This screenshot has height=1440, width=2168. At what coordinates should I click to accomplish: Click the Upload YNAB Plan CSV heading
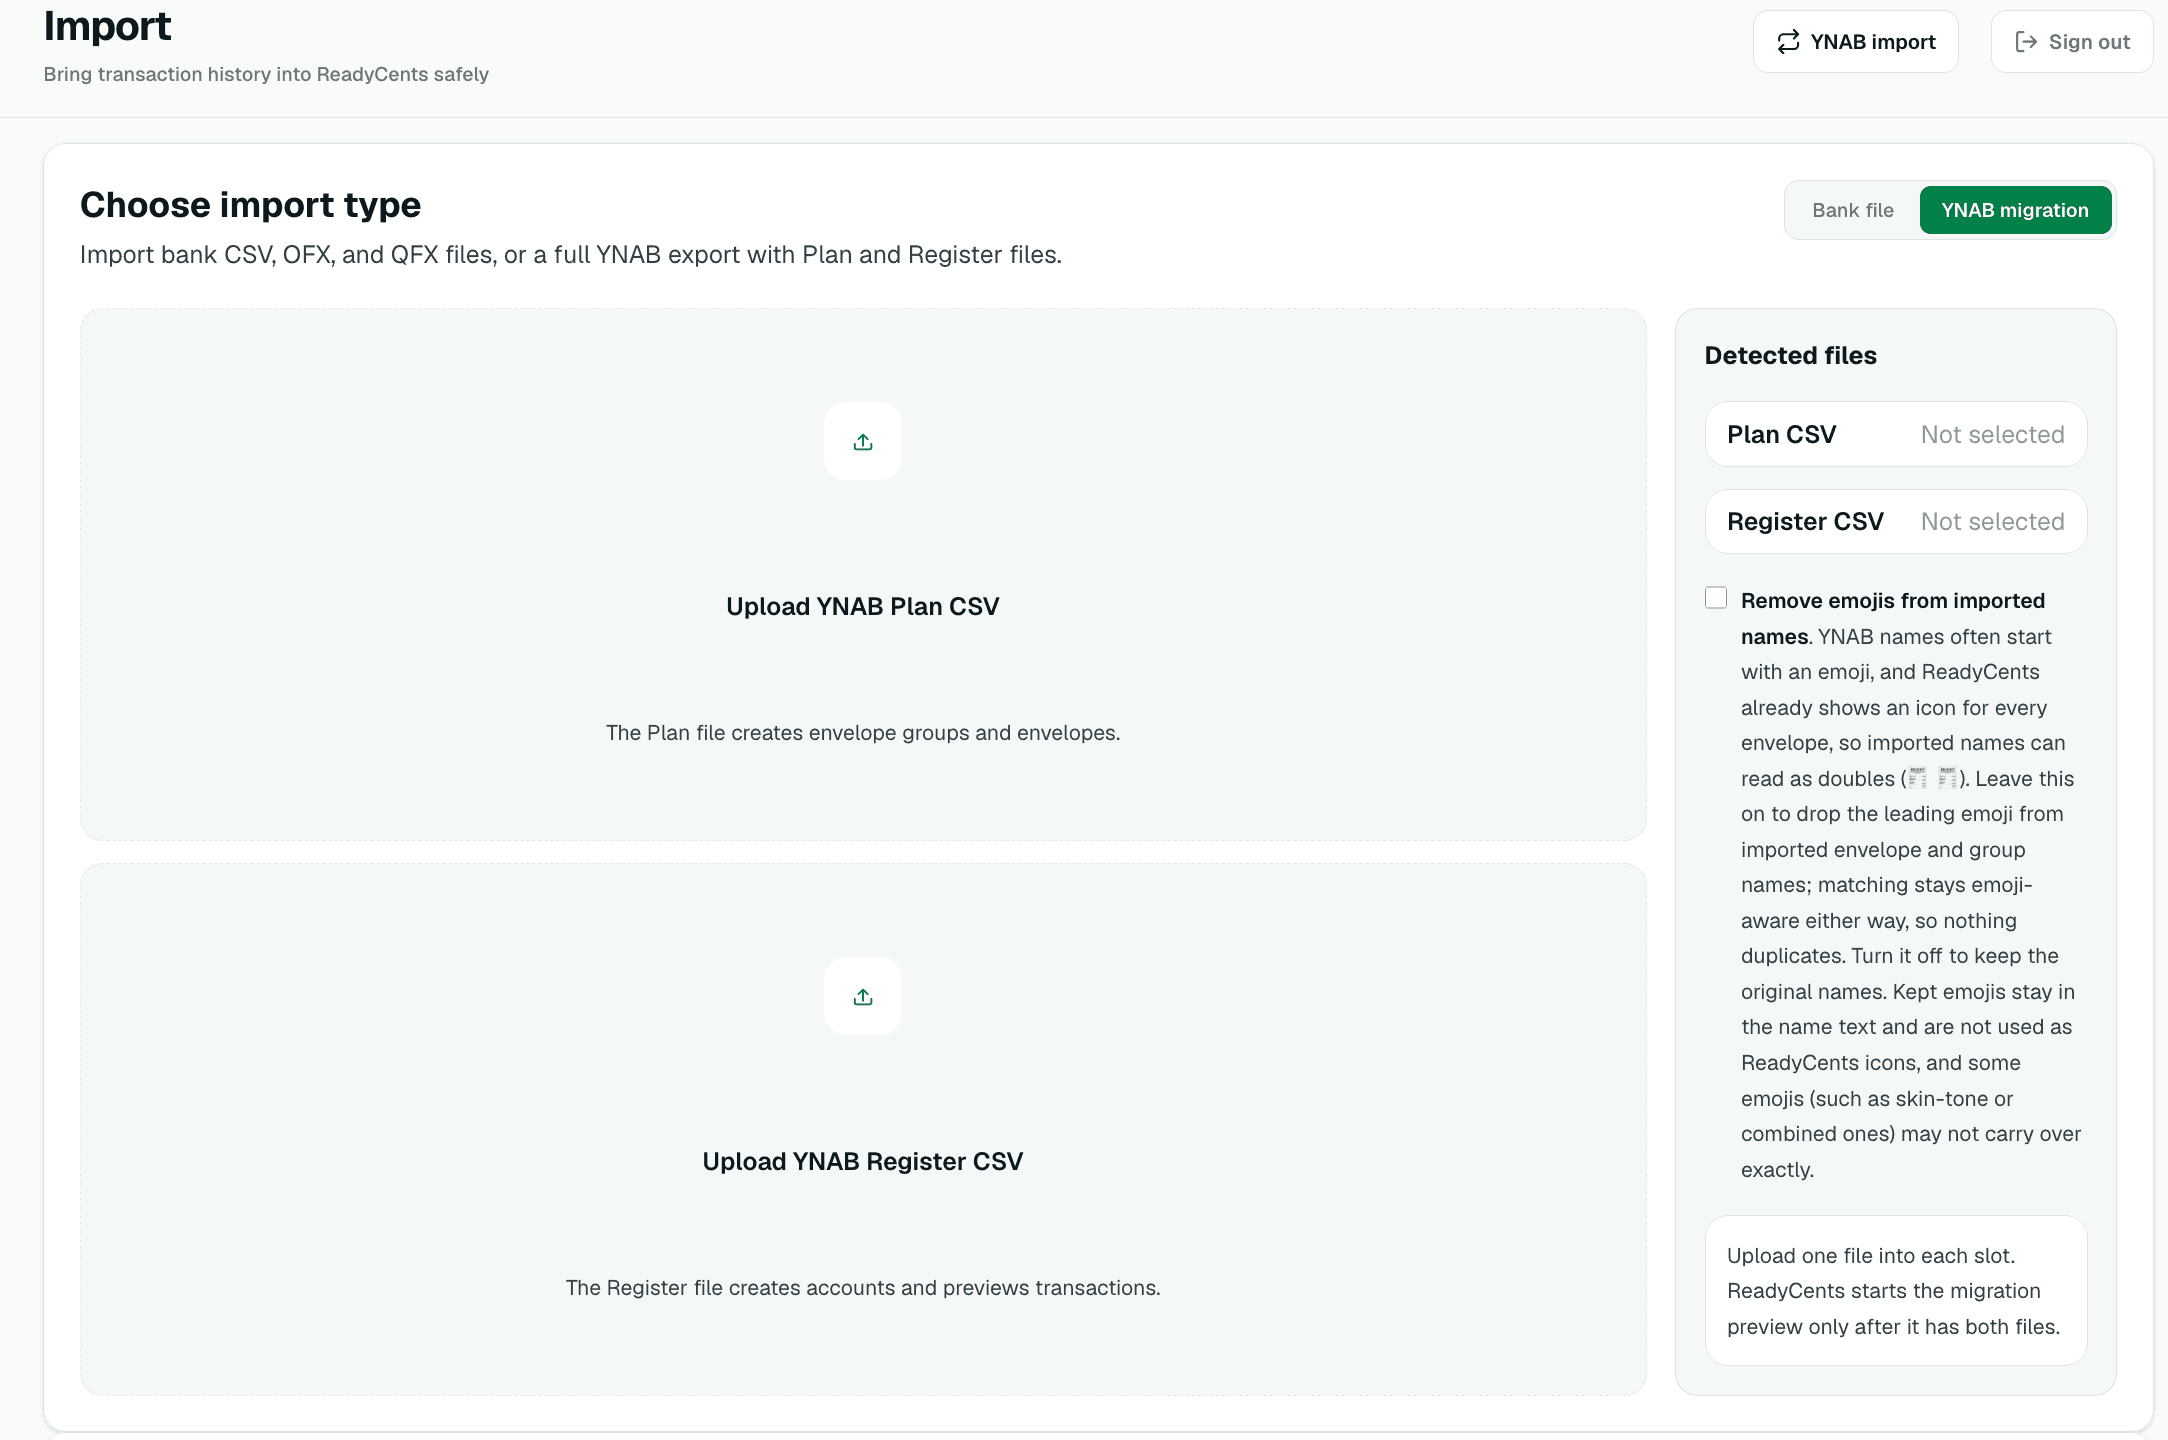point(863,606)
